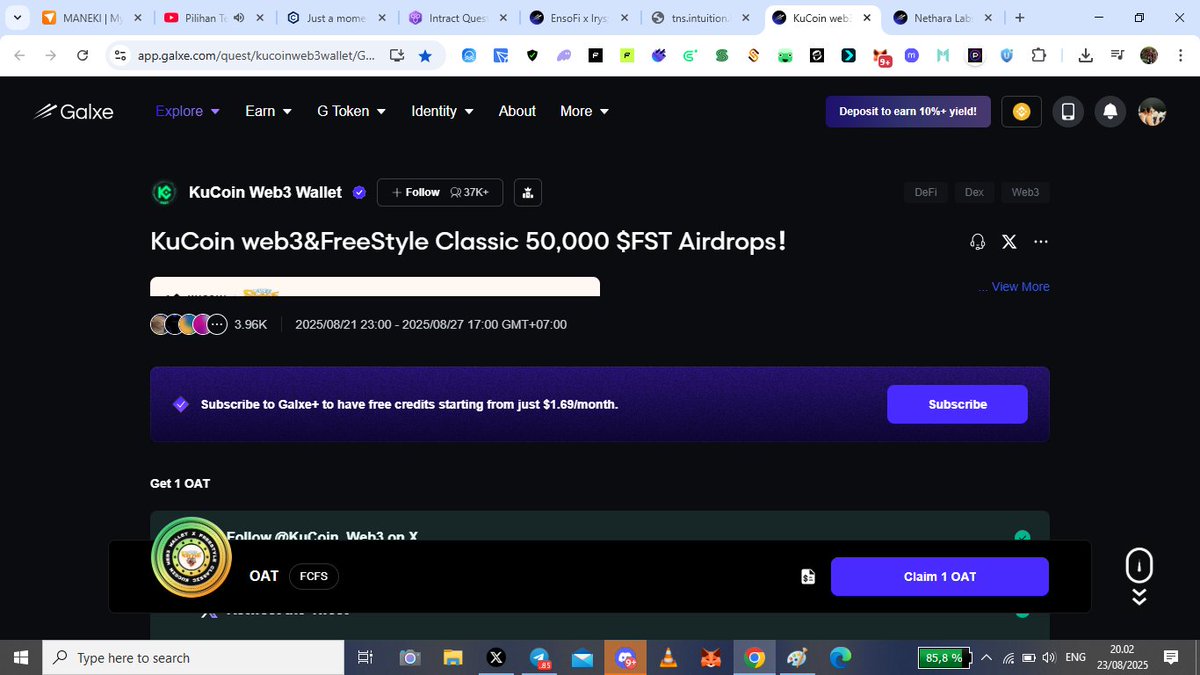
Task: Click the Galxe logo
Action: 74,112
